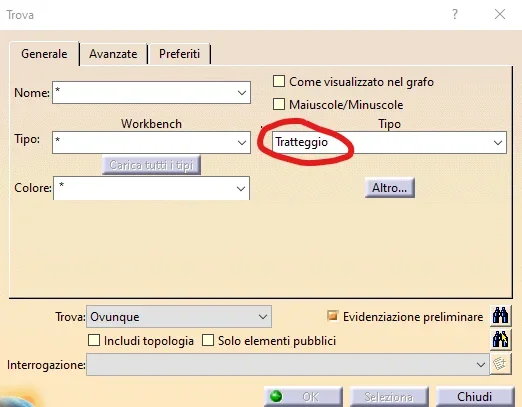Close the Trova dialog with the X
522x407 pixels.
pos(500,14)
